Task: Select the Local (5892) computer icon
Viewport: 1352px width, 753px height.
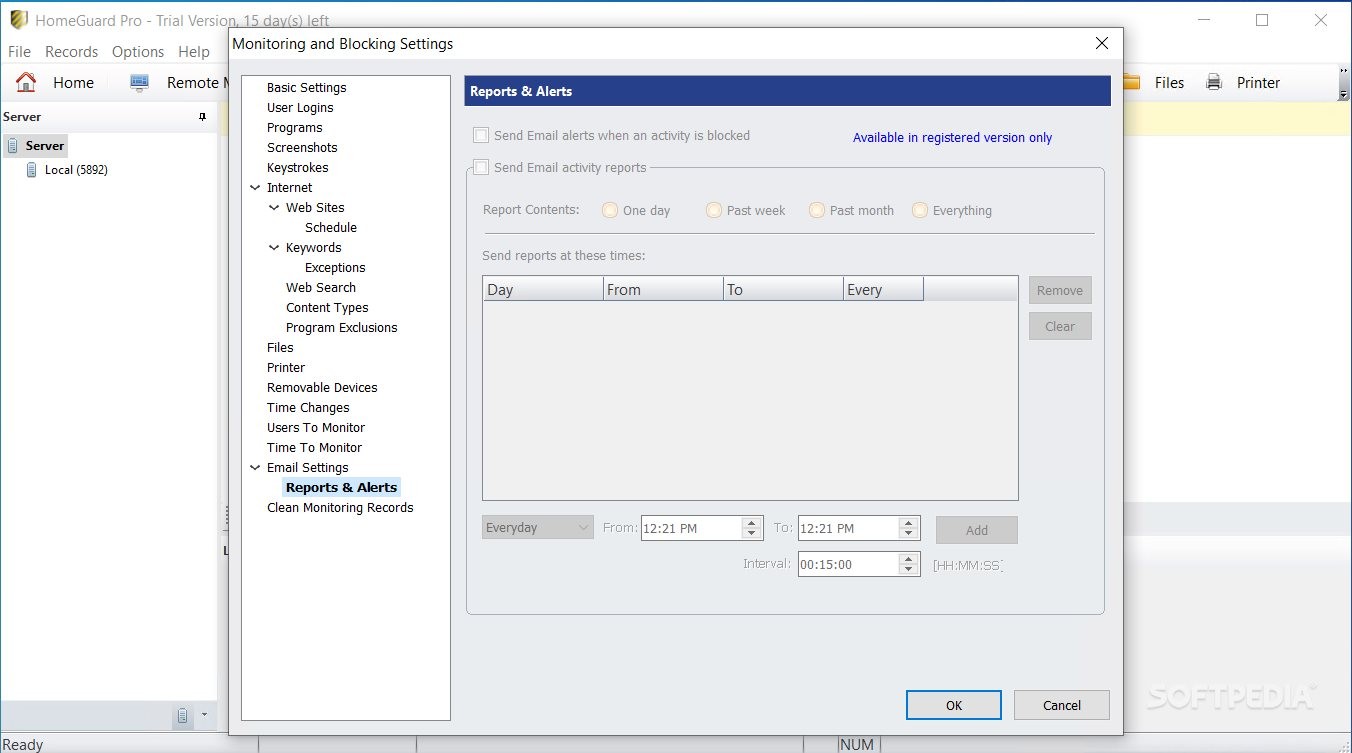Action: coord(32,170)
